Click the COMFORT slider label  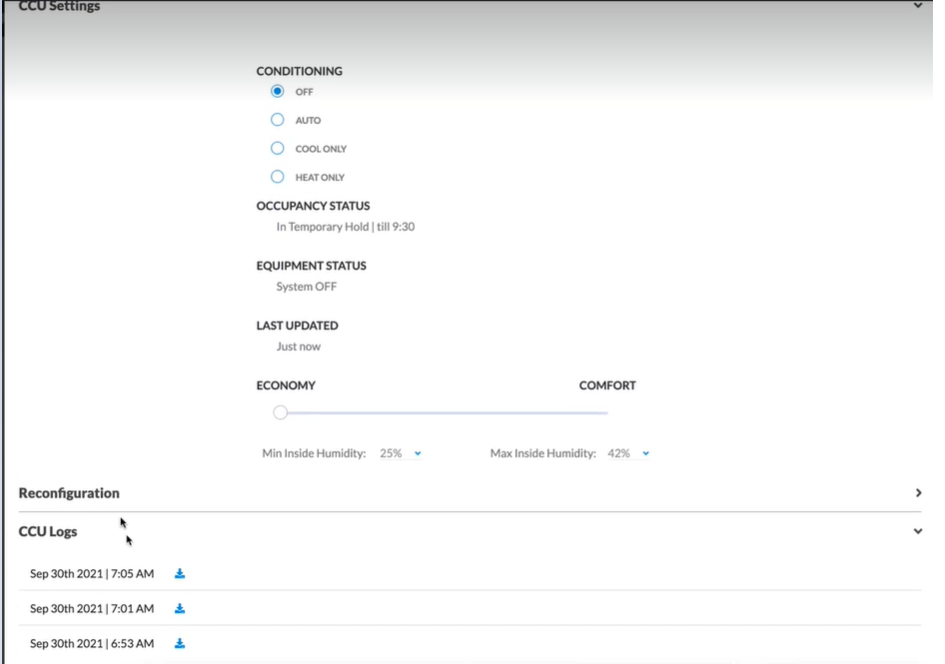click(608, 386)
